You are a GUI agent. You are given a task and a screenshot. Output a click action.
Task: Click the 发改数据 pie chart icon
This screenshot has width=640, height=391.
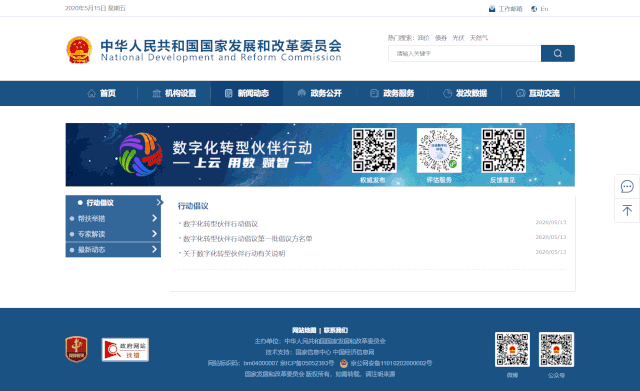(447, 93)
